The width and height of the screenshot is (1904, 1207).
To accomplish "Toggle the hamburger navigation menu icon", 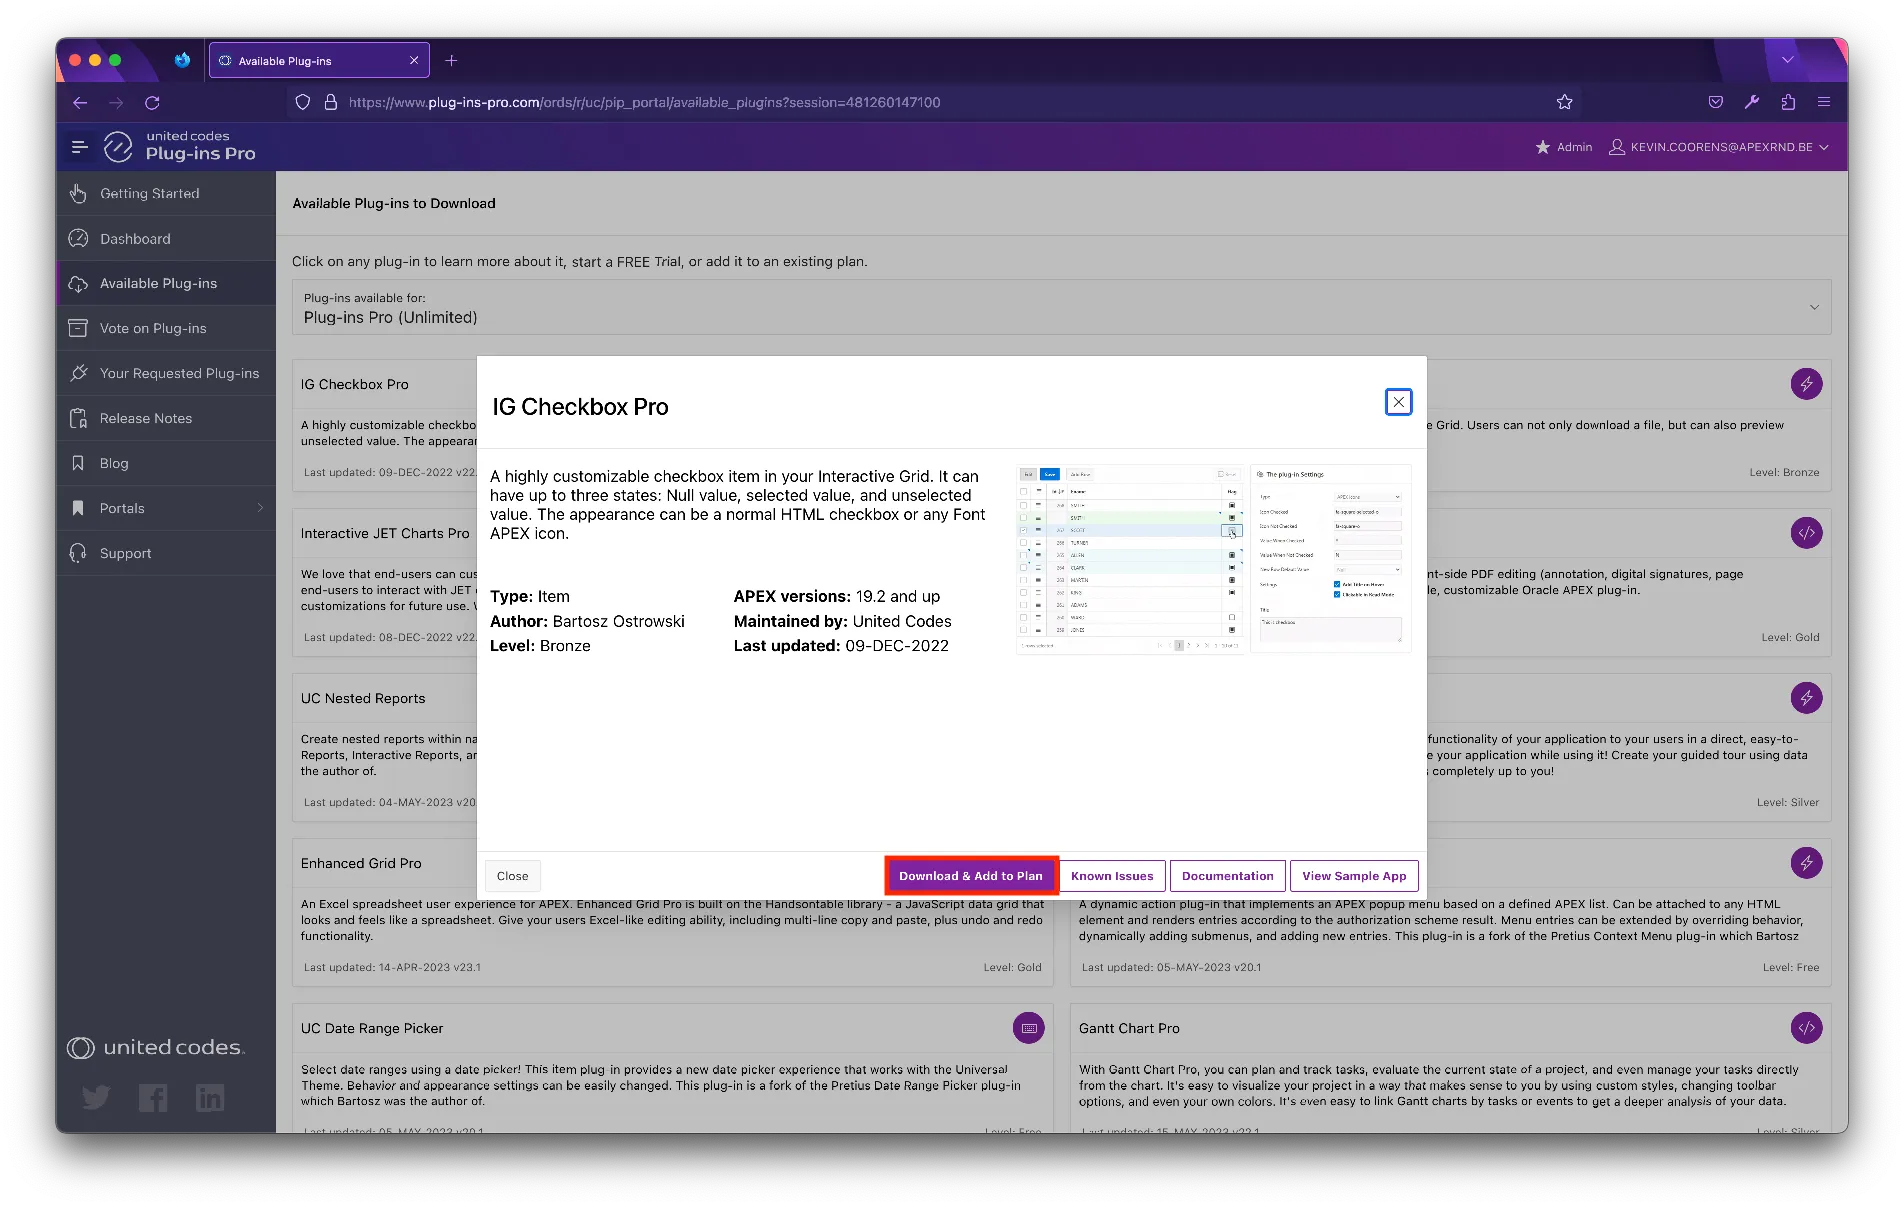I will point(80,147).
